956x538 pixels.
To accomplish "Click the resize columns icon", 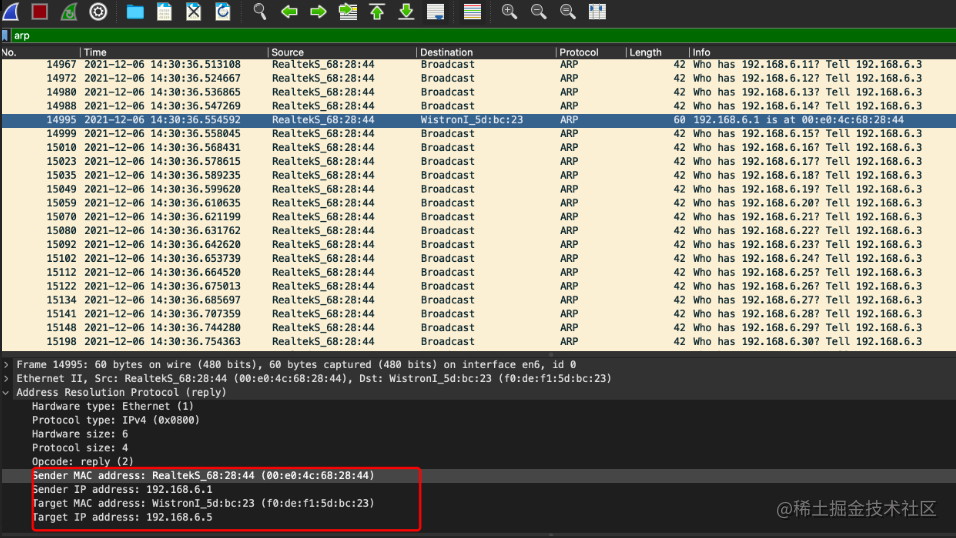I will point(597,11).
